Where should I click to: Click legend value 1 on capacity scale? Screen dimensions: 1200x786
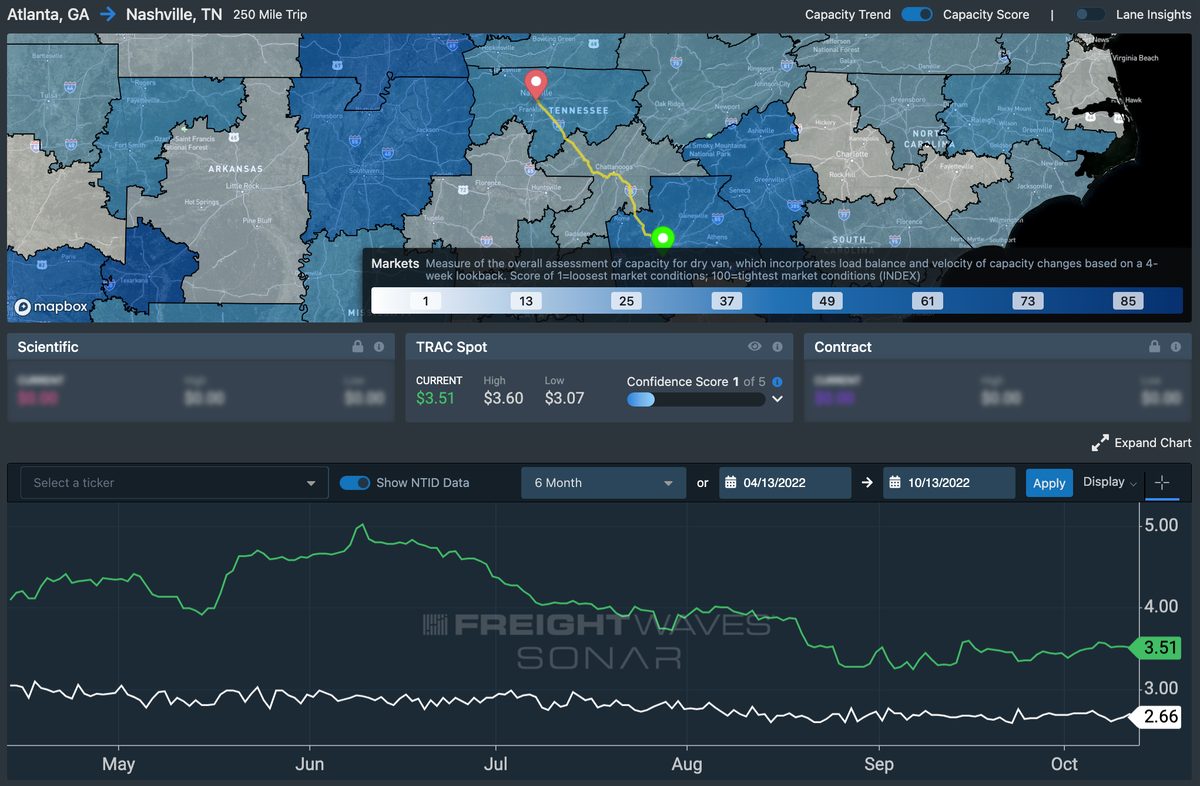pyautogui.click(x=425, y=301)
